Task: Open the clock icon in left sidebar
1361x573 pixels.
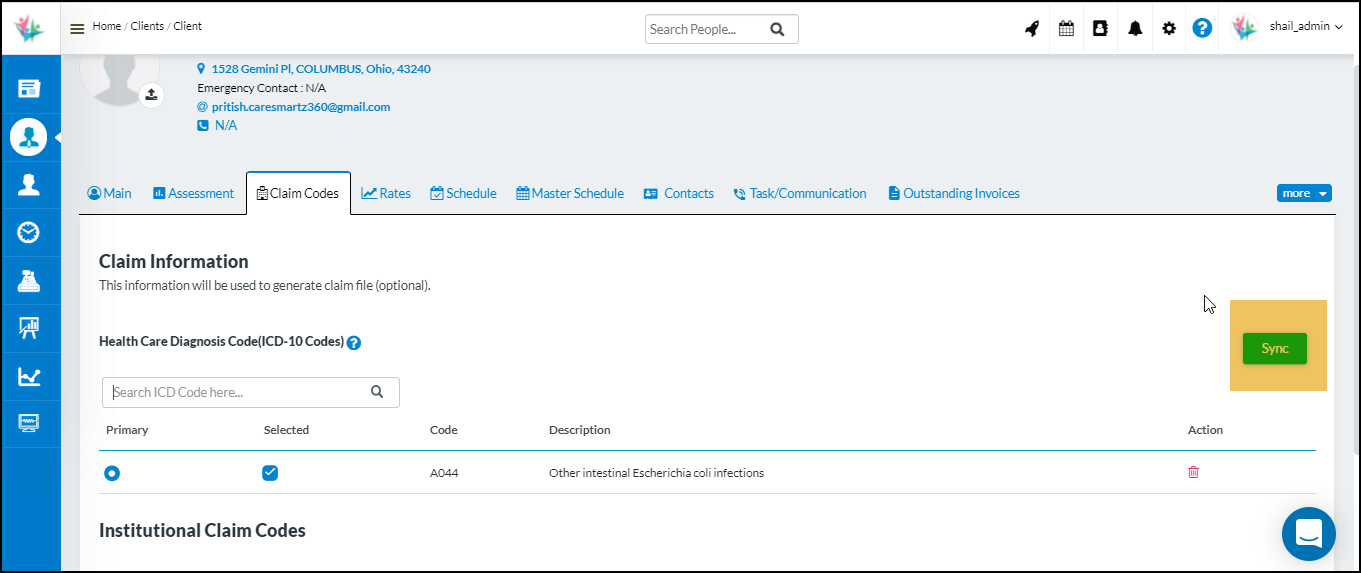Action: 29,233
